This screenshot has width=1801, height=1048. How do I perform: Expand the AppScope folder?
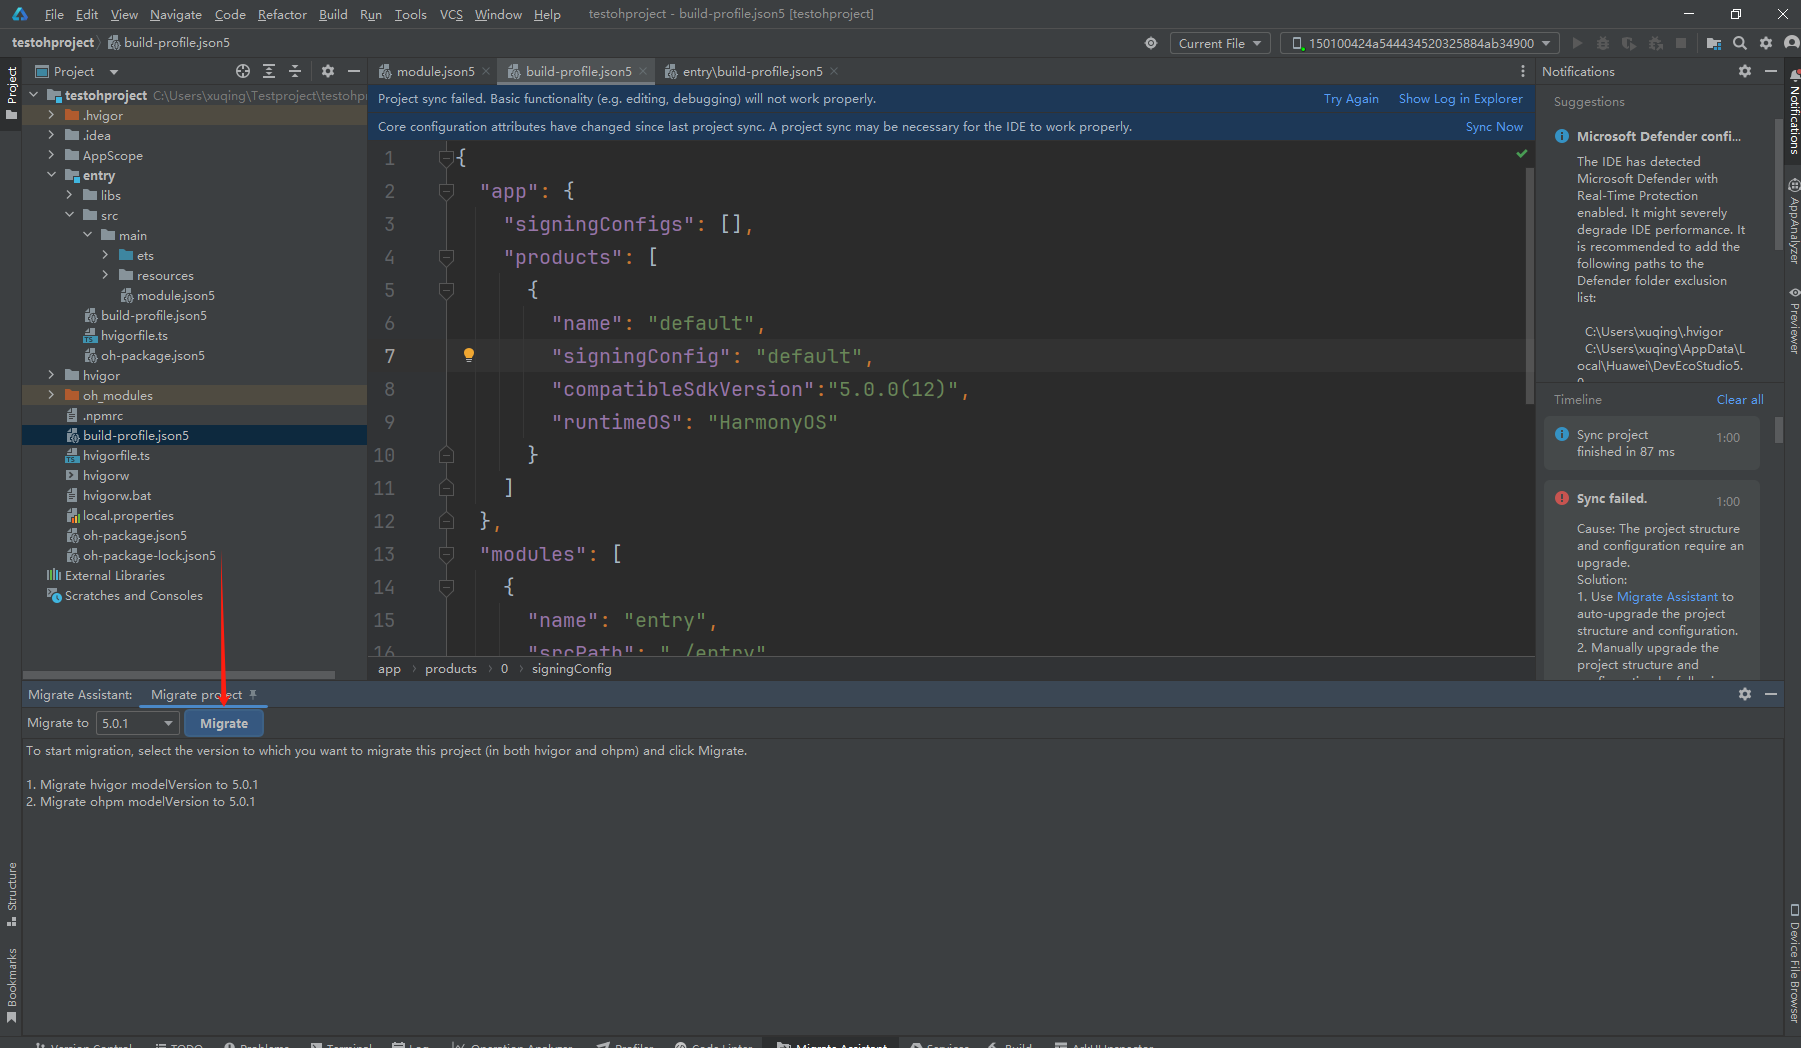(x=51, y=155)
